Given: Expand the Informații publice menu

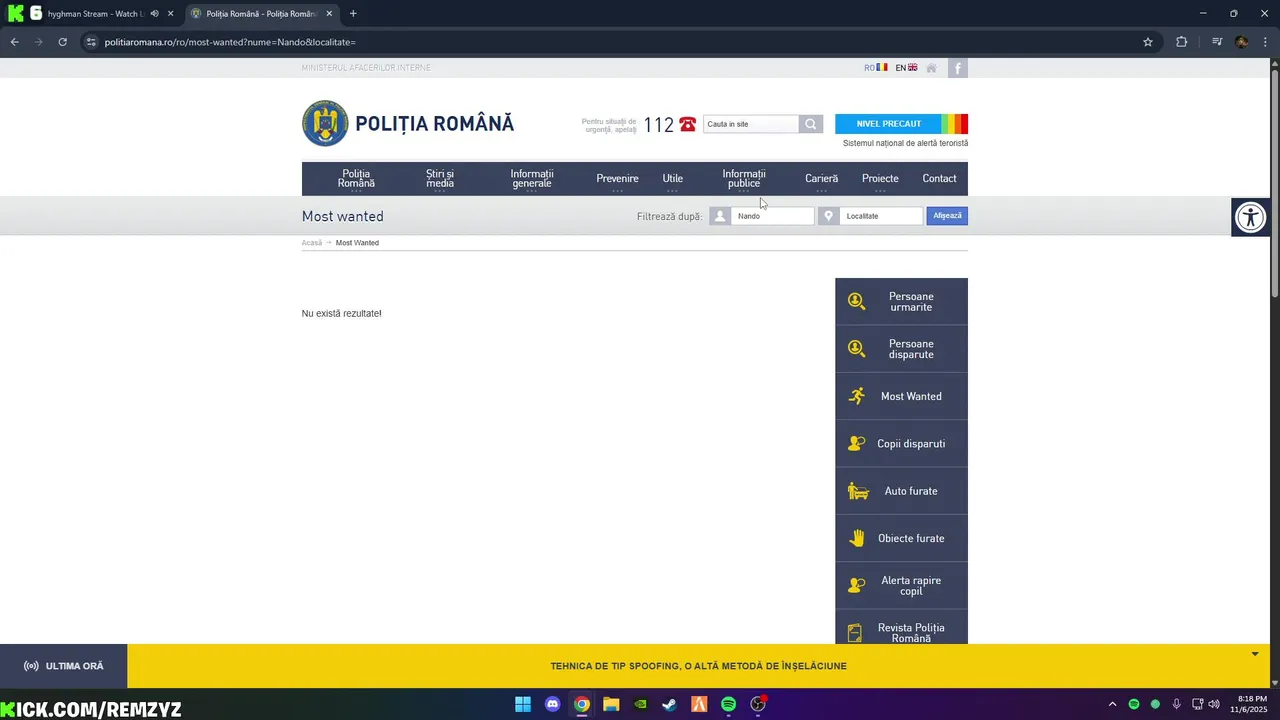Looking at the screenshot, I should (744, 179).
